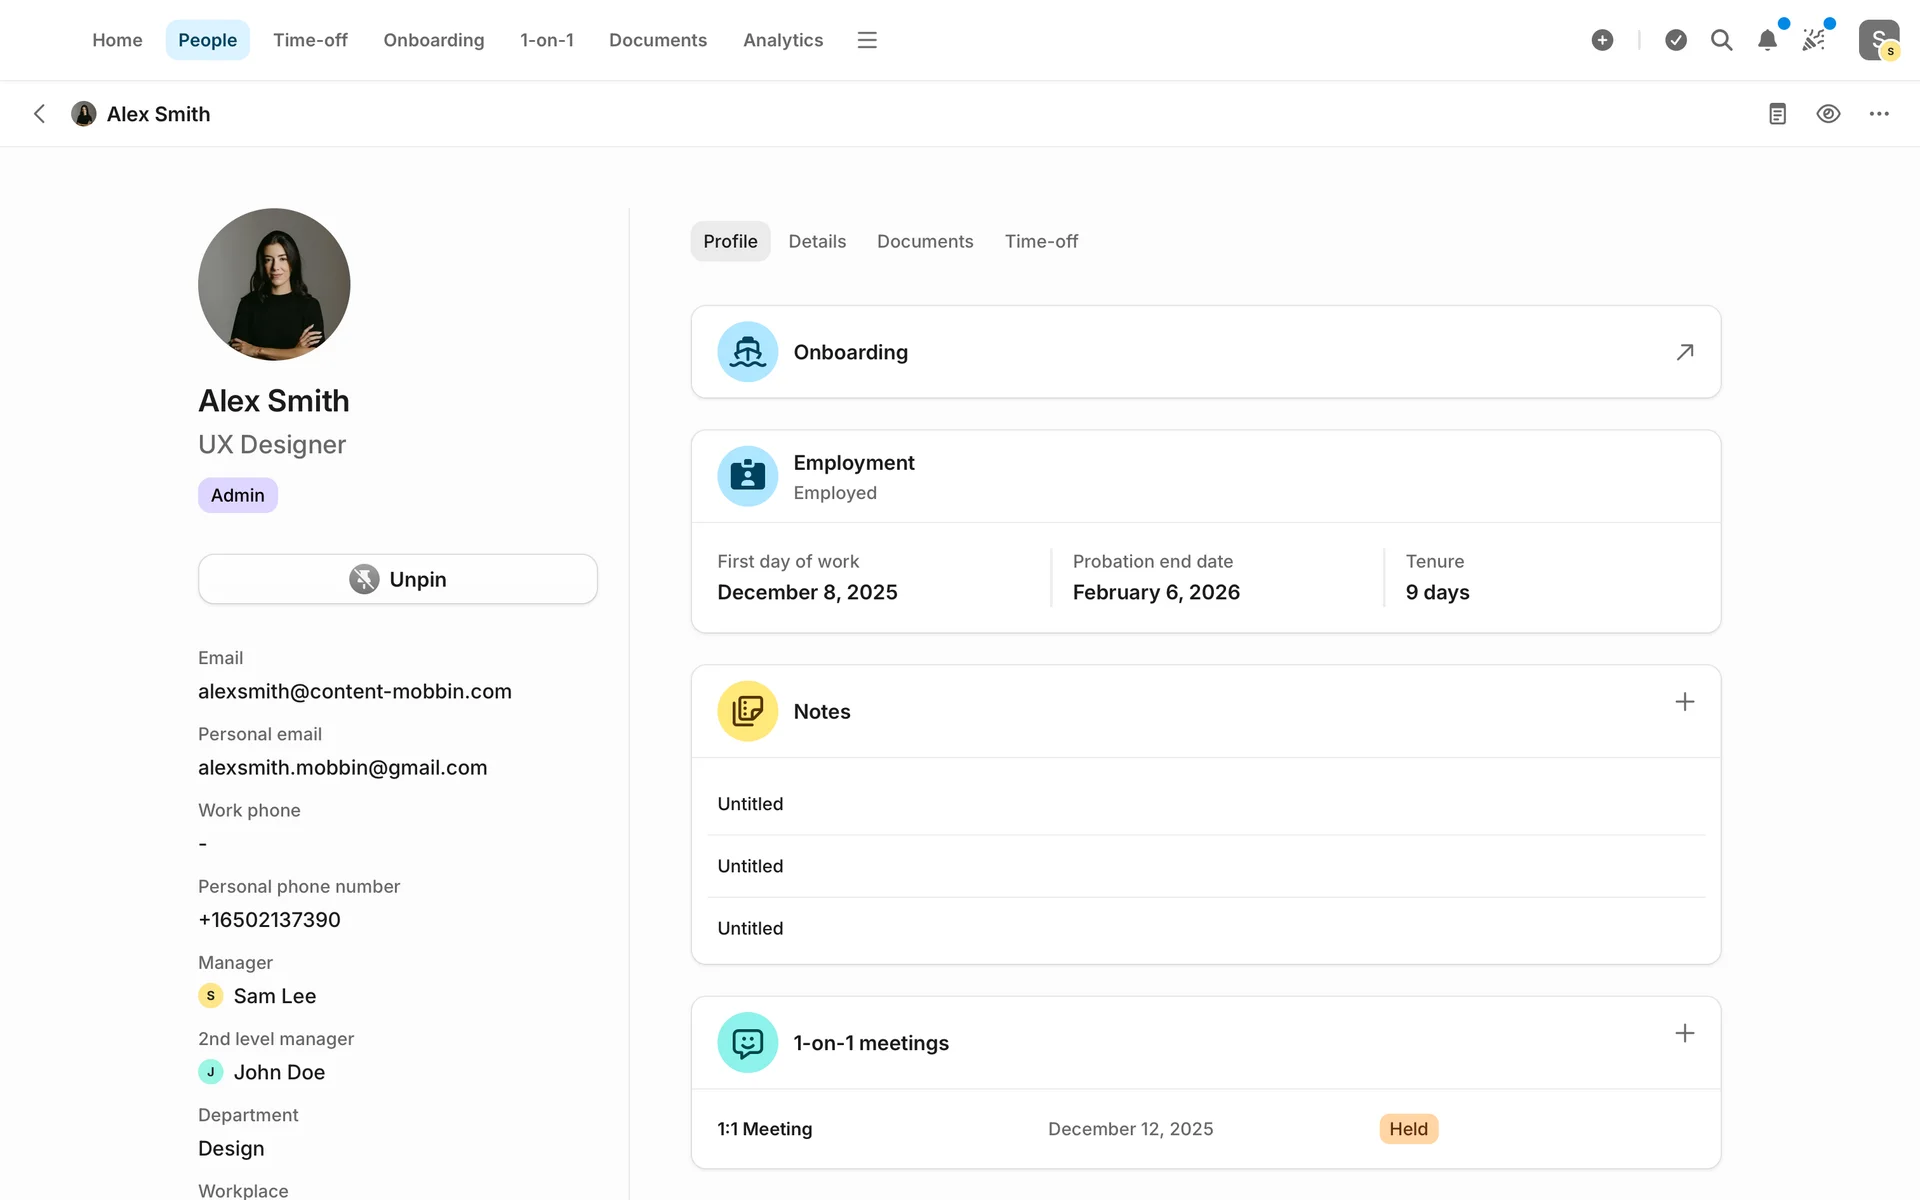1920x1200 pixels.
Task: Unpin Alex Smith's profile
Action: [397, 579]
